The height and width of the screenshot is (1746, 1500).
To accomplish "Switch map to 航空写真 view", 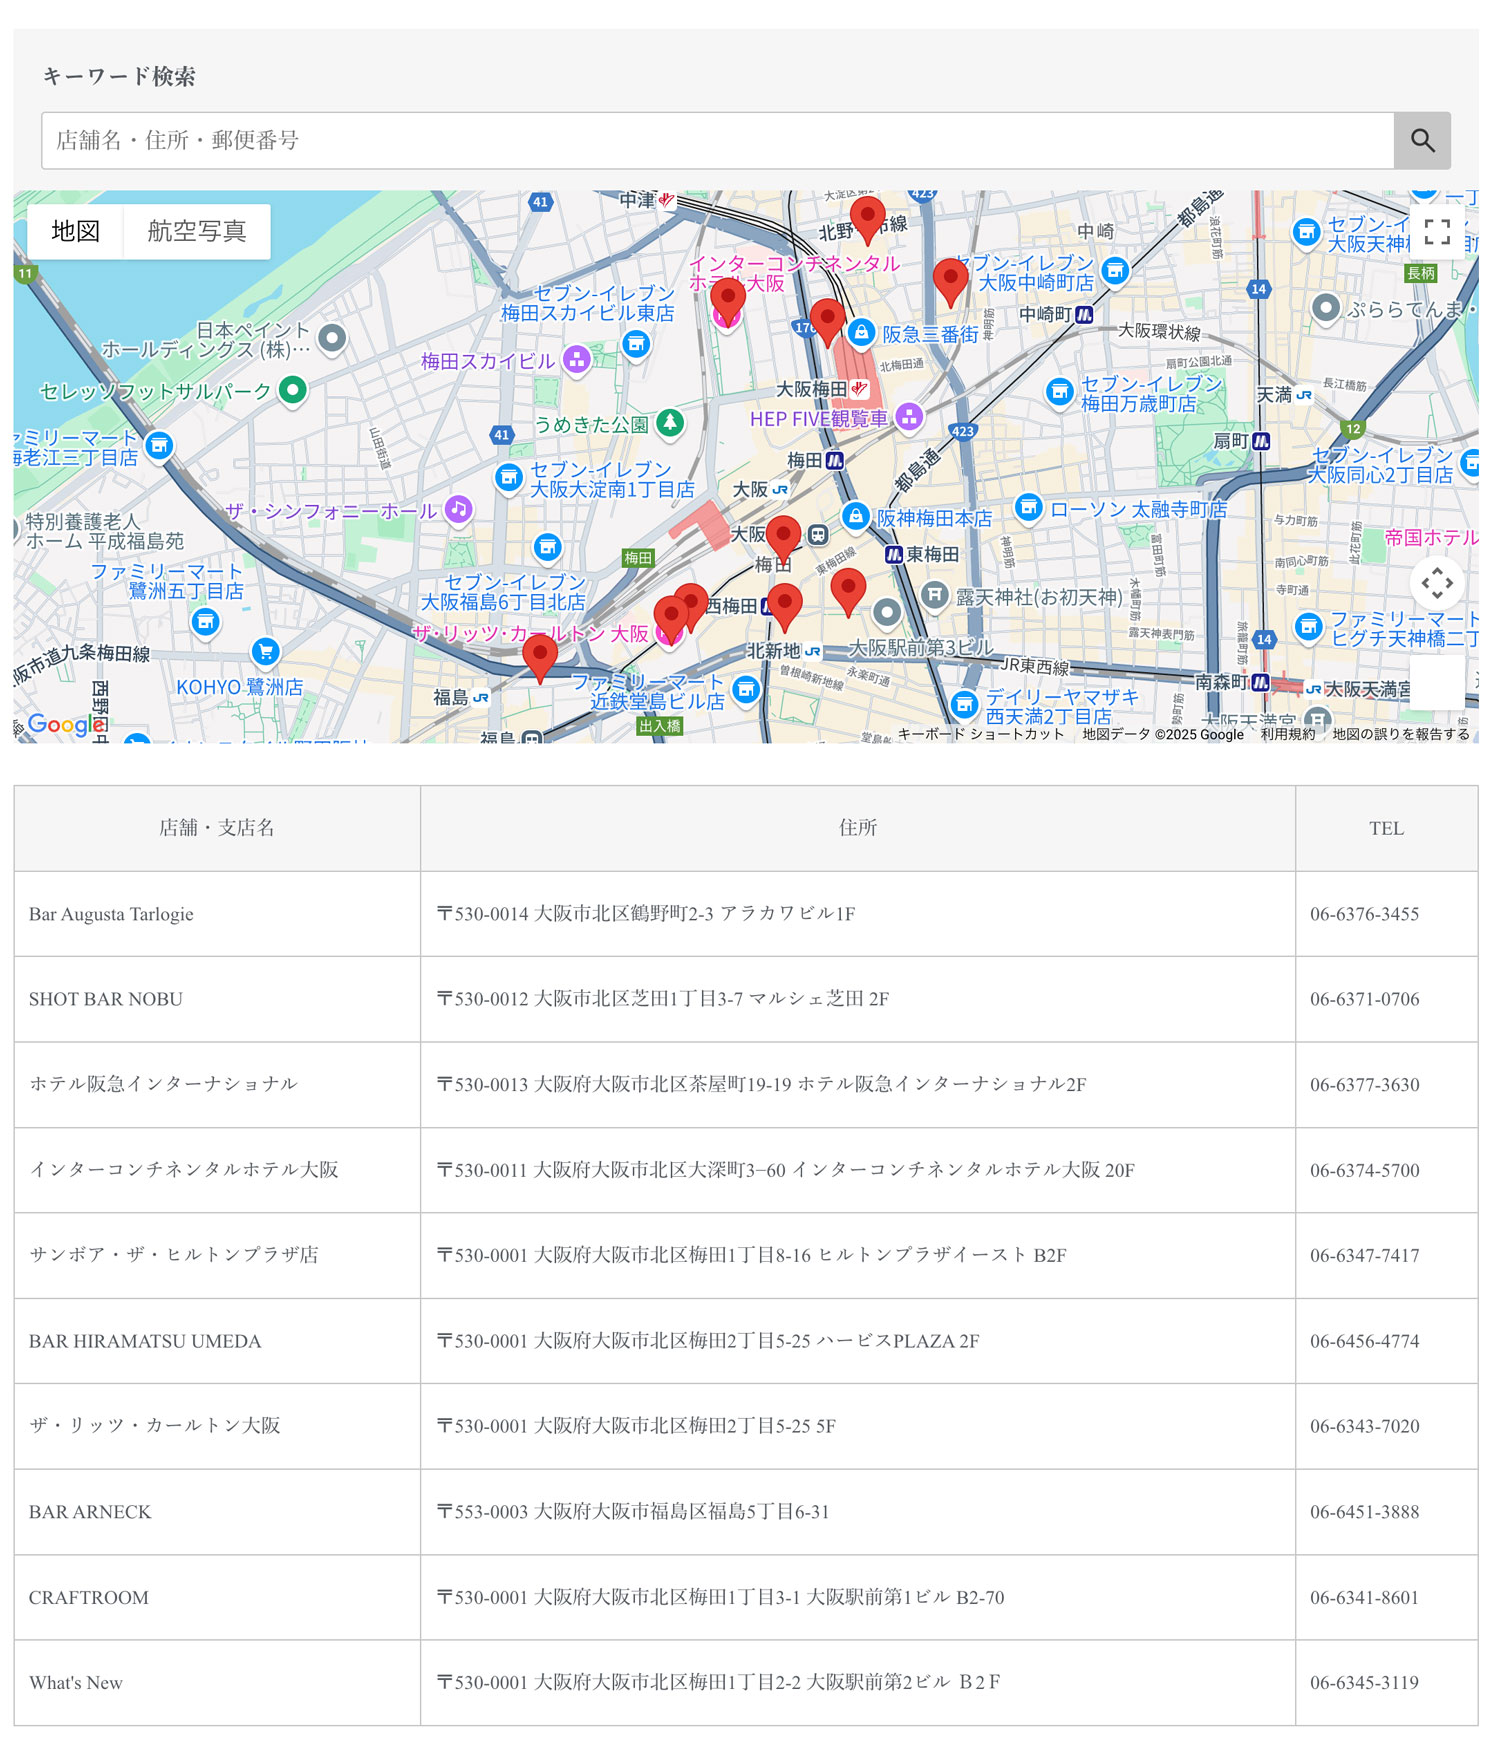I will tap(197, 231).
